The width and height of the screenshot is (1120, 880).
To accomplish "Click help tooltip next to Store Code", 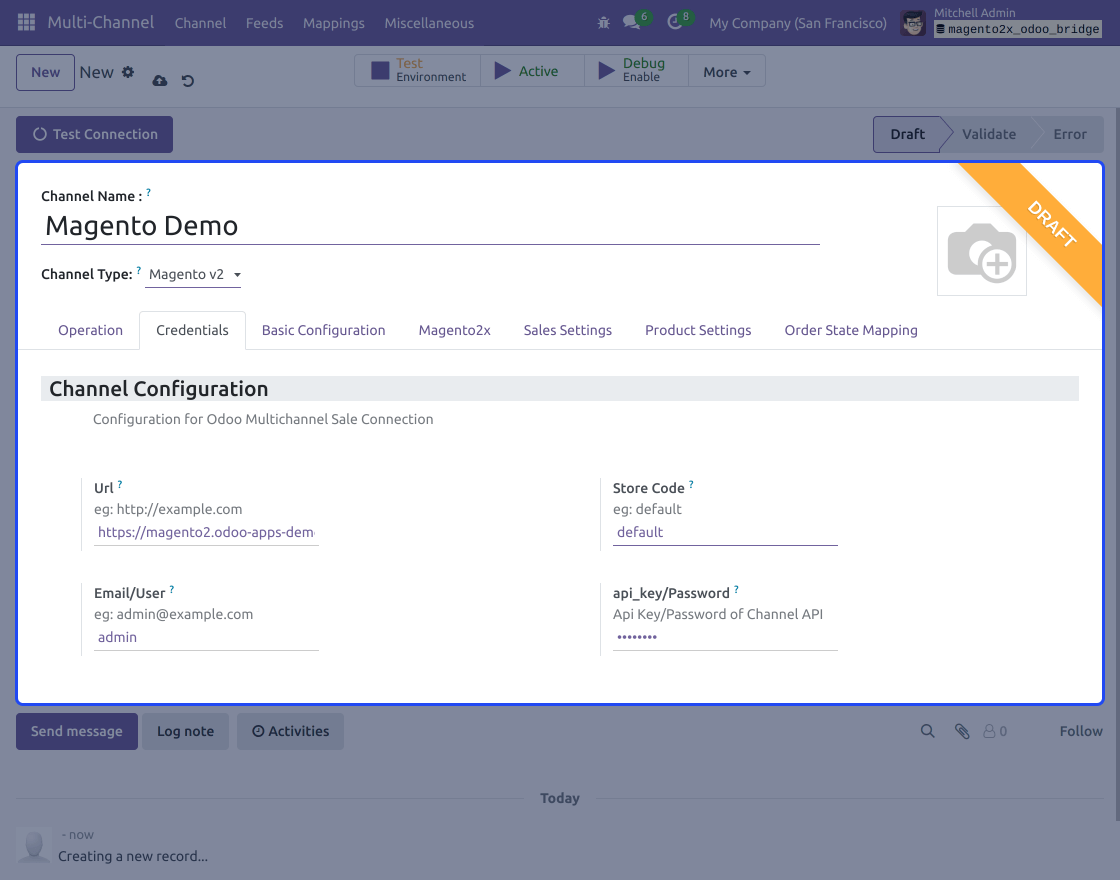I will [691, 484].
